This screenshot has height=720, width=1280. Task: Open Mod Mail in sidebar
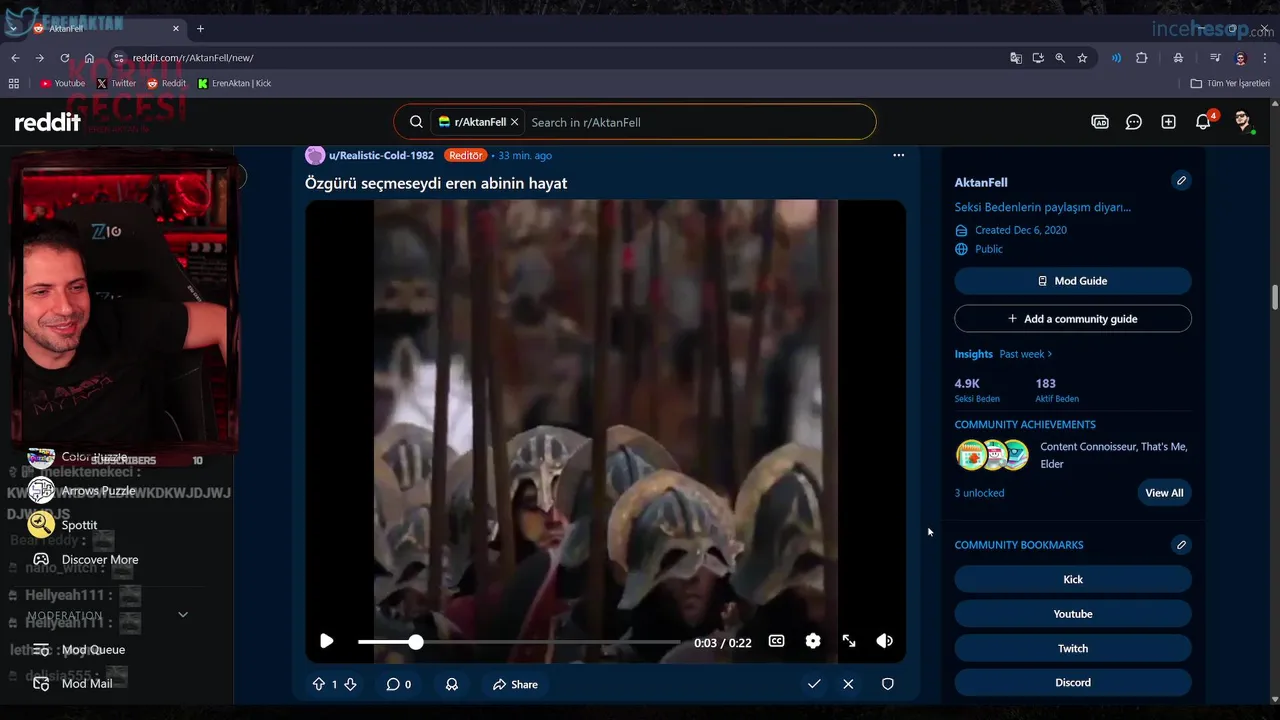(87, 684)
